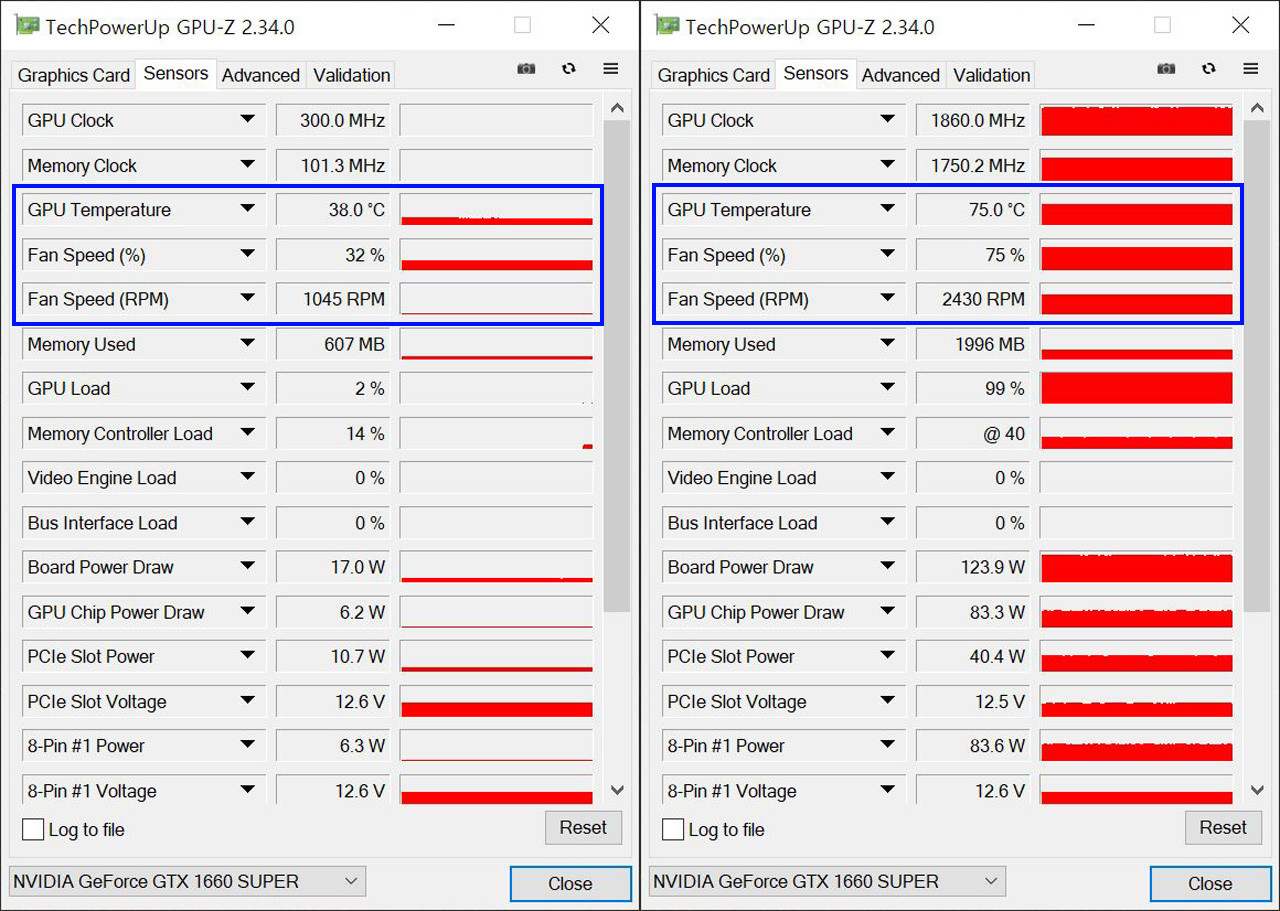Screen dimensions: 1280x911
Task: Check the Log to file box below the sensors
Action: point(33,829)
